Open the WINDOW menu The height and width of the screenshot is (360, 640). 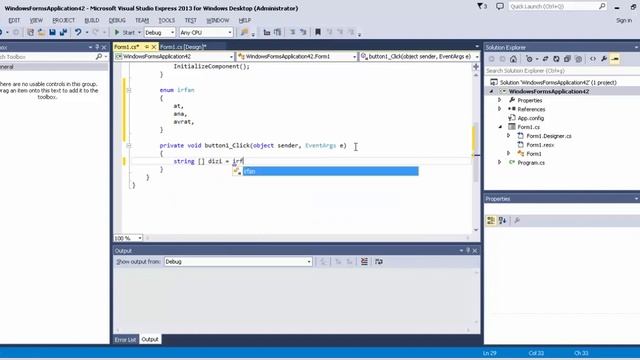(x=218, y=20)
